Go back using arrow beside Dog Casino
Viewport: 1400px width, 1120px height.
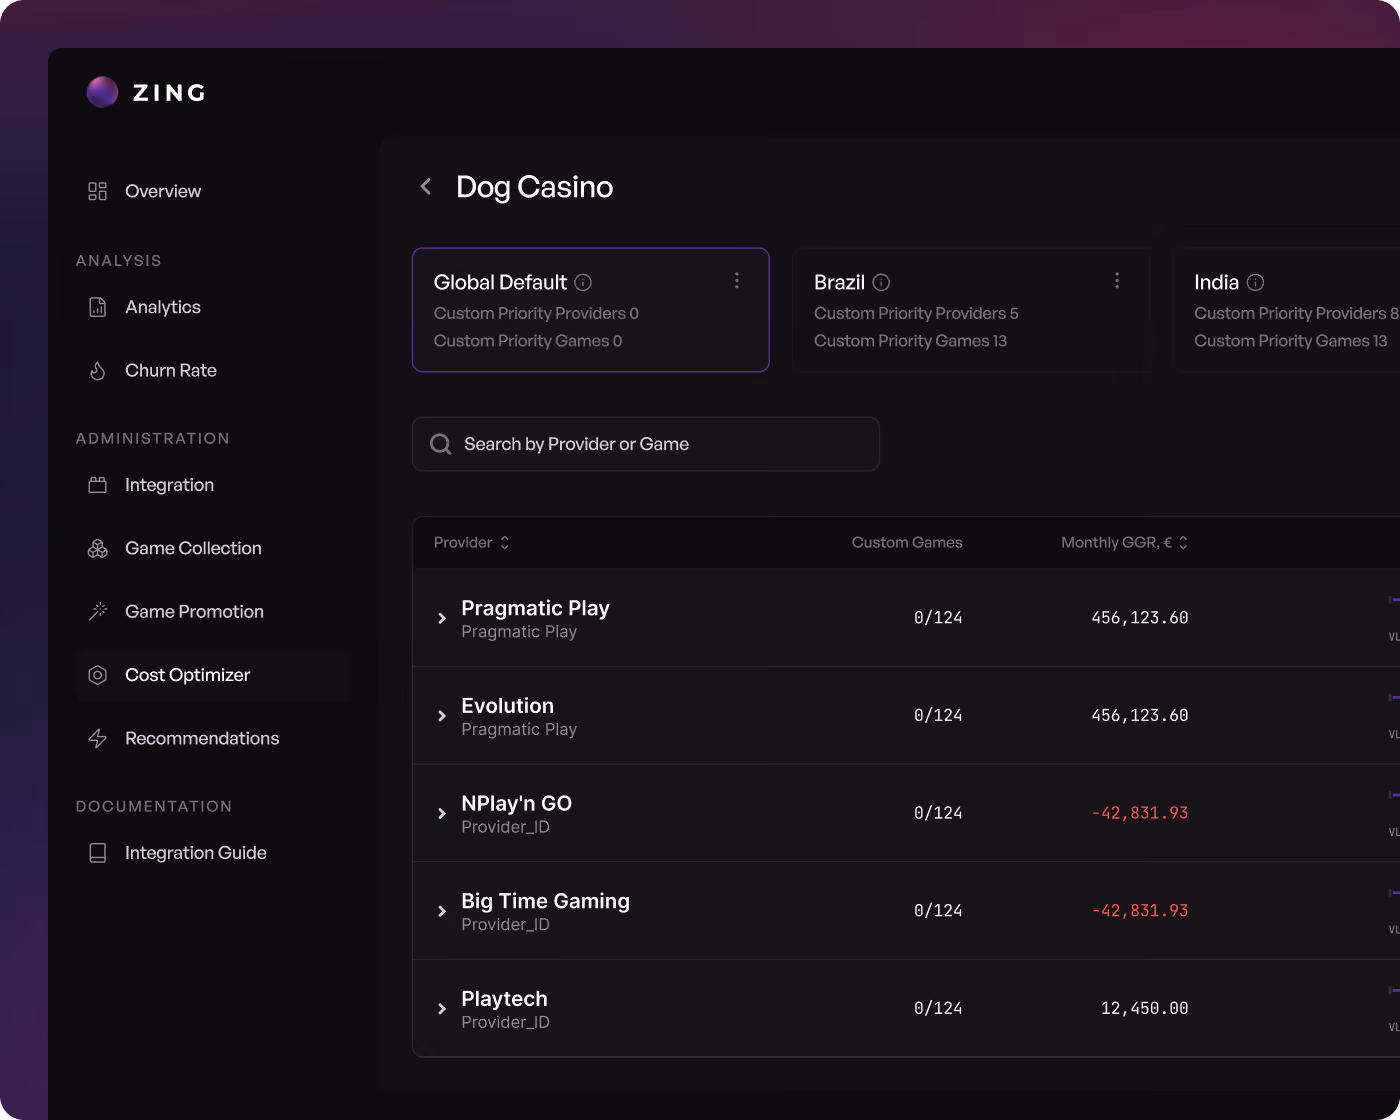coord(426,186)
